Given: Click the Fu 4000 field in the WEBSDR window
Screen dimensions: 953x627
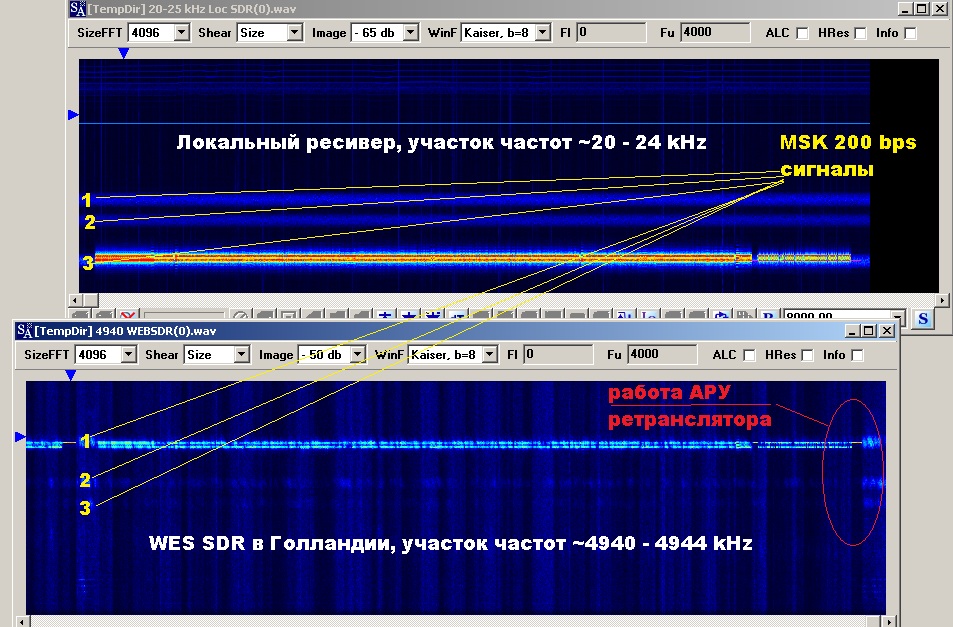Looking at the screenshot, I should coord(661,354).
